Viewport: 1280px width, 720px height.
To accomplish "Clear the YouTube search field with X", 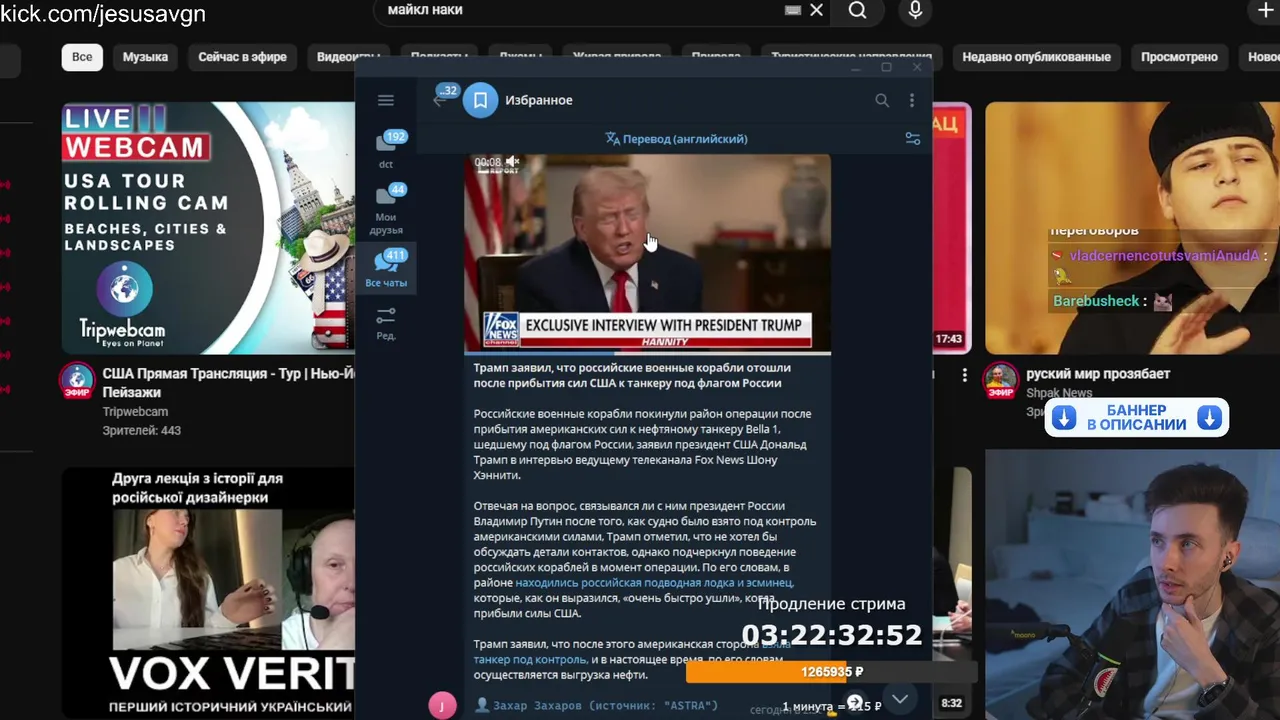I will click(x=816, y=10).
